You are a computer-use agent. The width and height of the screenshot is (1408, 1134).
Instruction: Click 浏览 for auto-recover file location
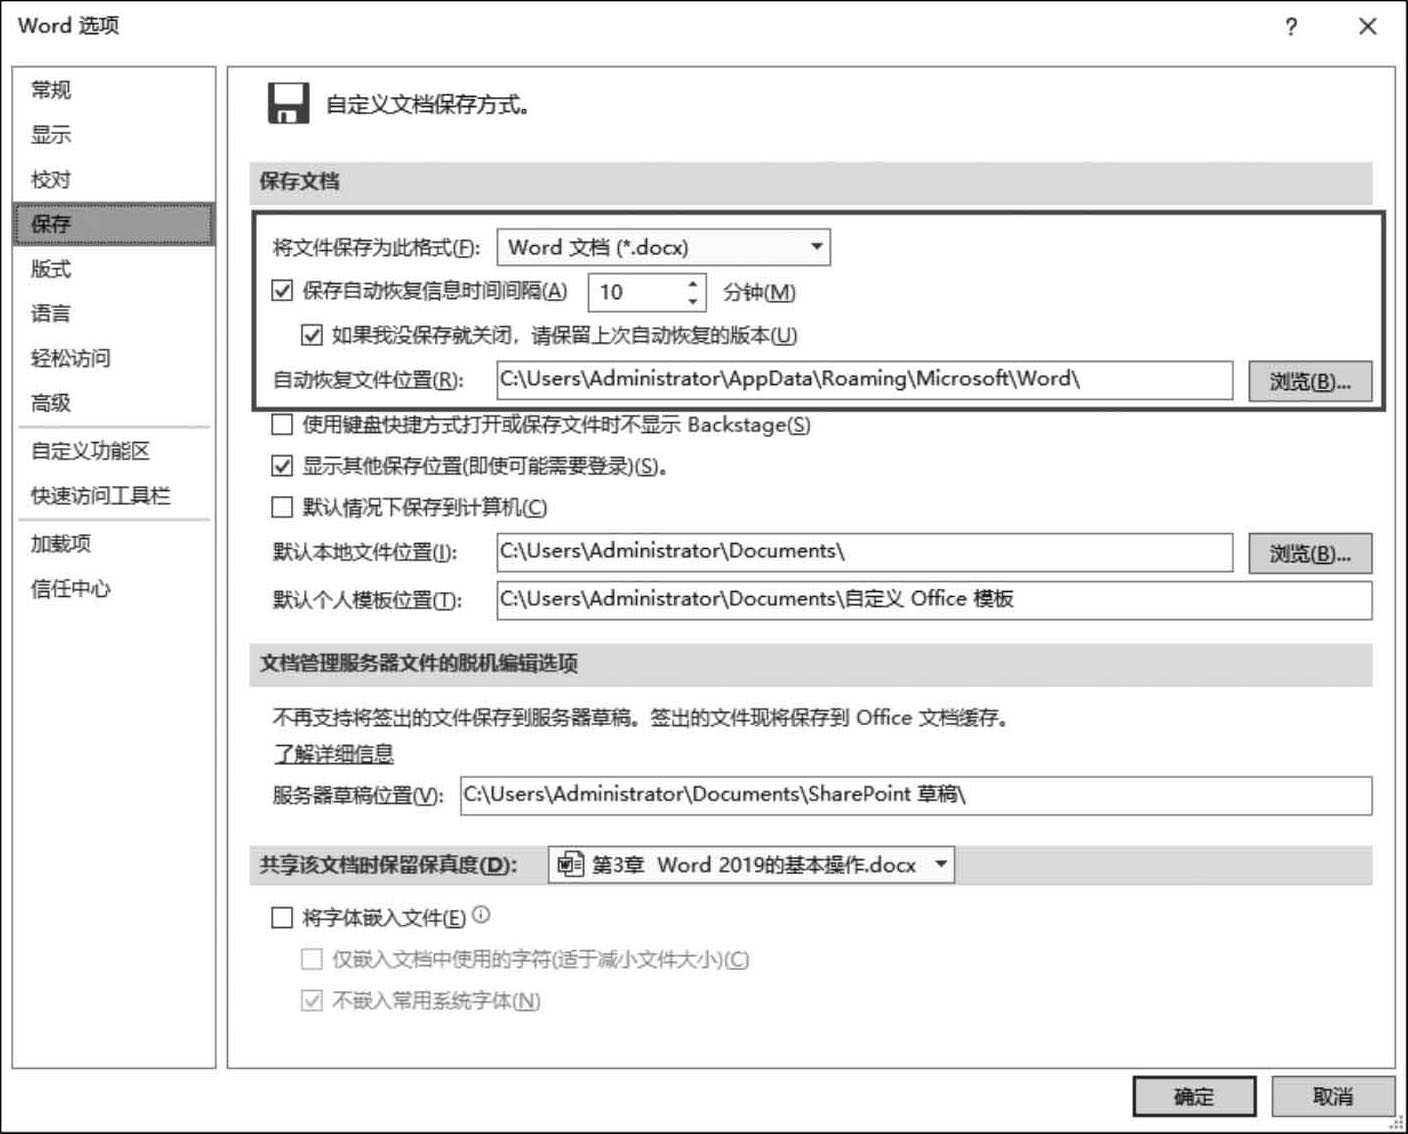point(1310,381)
